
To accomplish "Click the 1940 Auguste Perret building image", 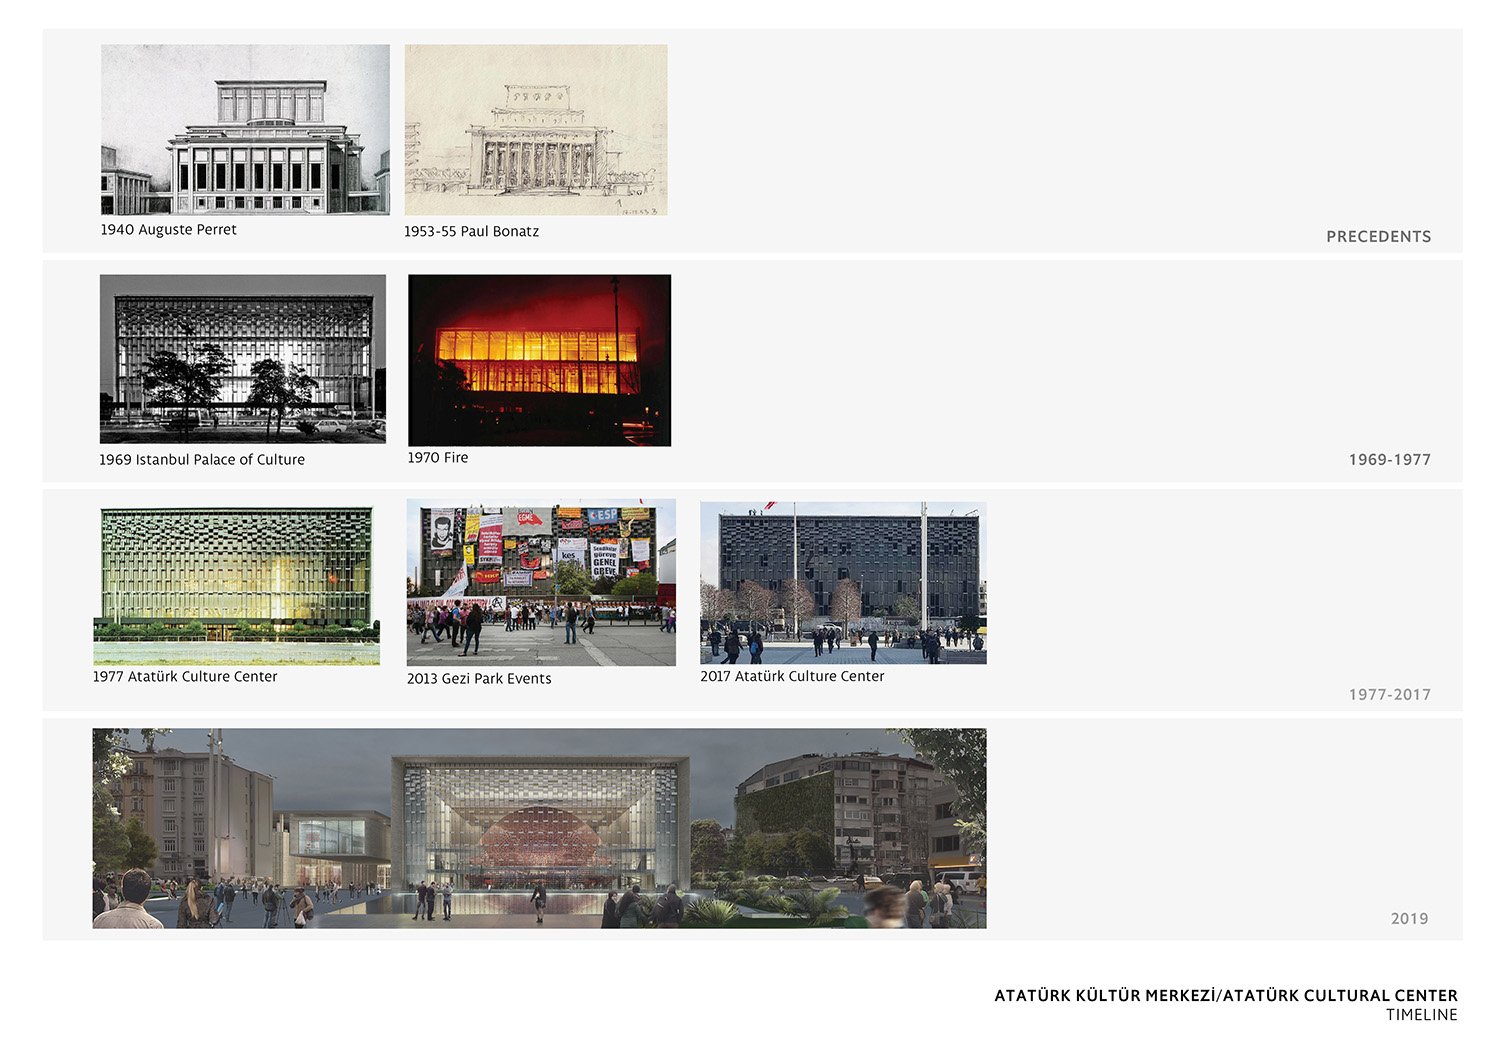I will [x=245, y=129].
